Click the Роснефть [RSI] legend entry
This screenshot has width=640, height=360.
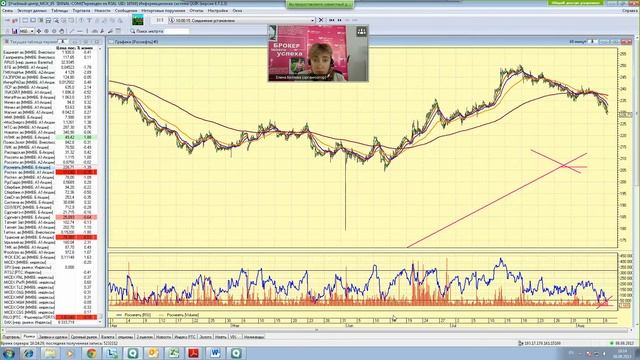(x=133, y=315)
